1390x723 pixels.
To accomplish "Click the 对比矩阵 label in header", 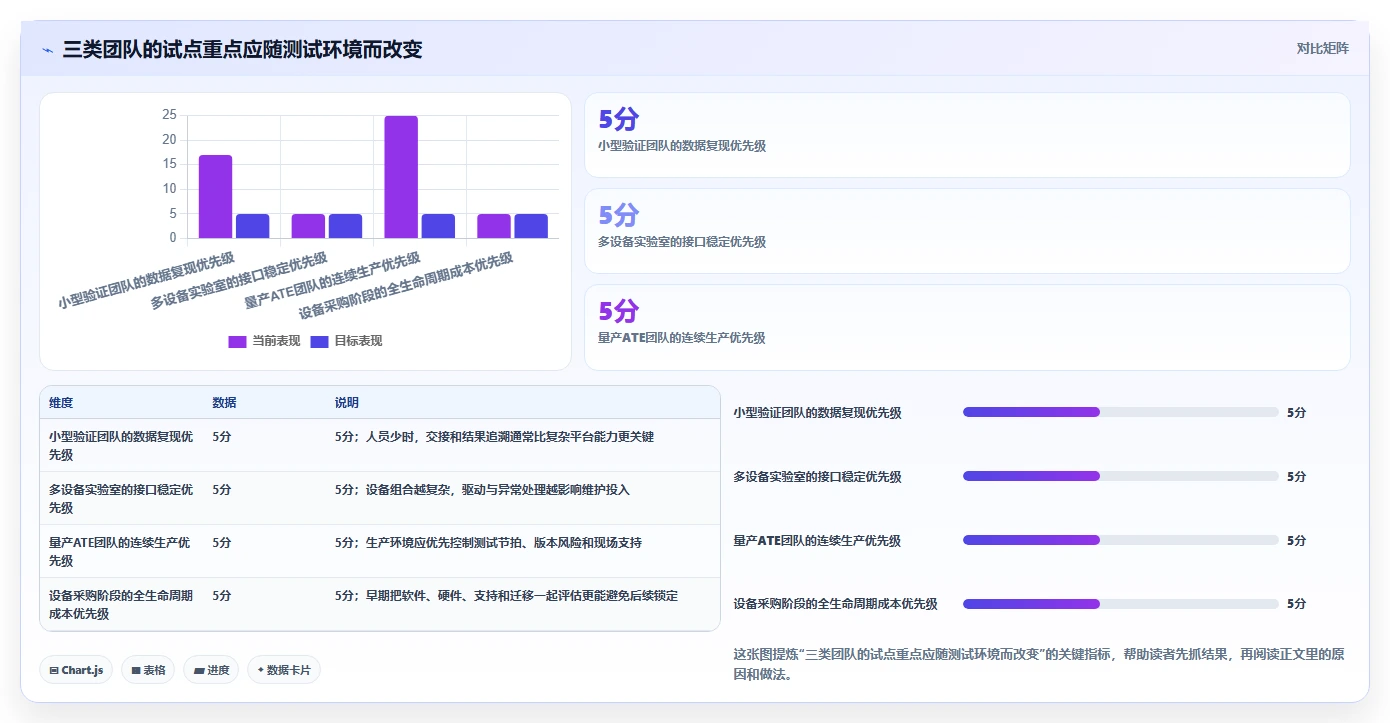I will point(1322,48).
